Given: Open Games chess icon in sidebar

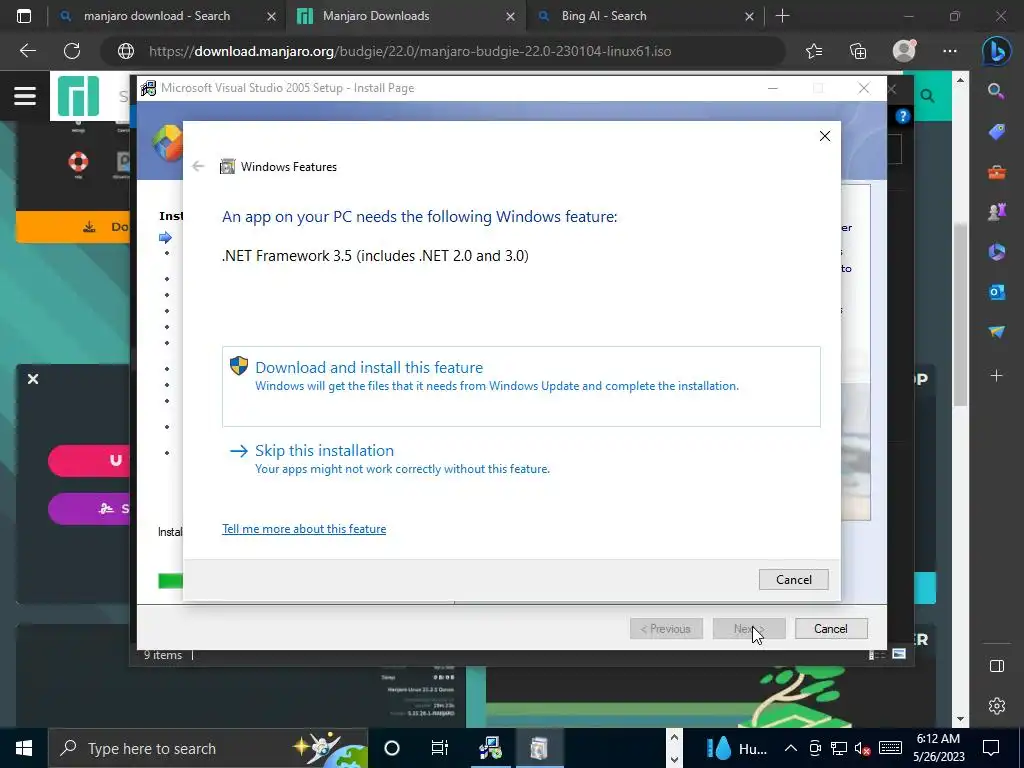Looking at the screenshot, I should [997, 212].
